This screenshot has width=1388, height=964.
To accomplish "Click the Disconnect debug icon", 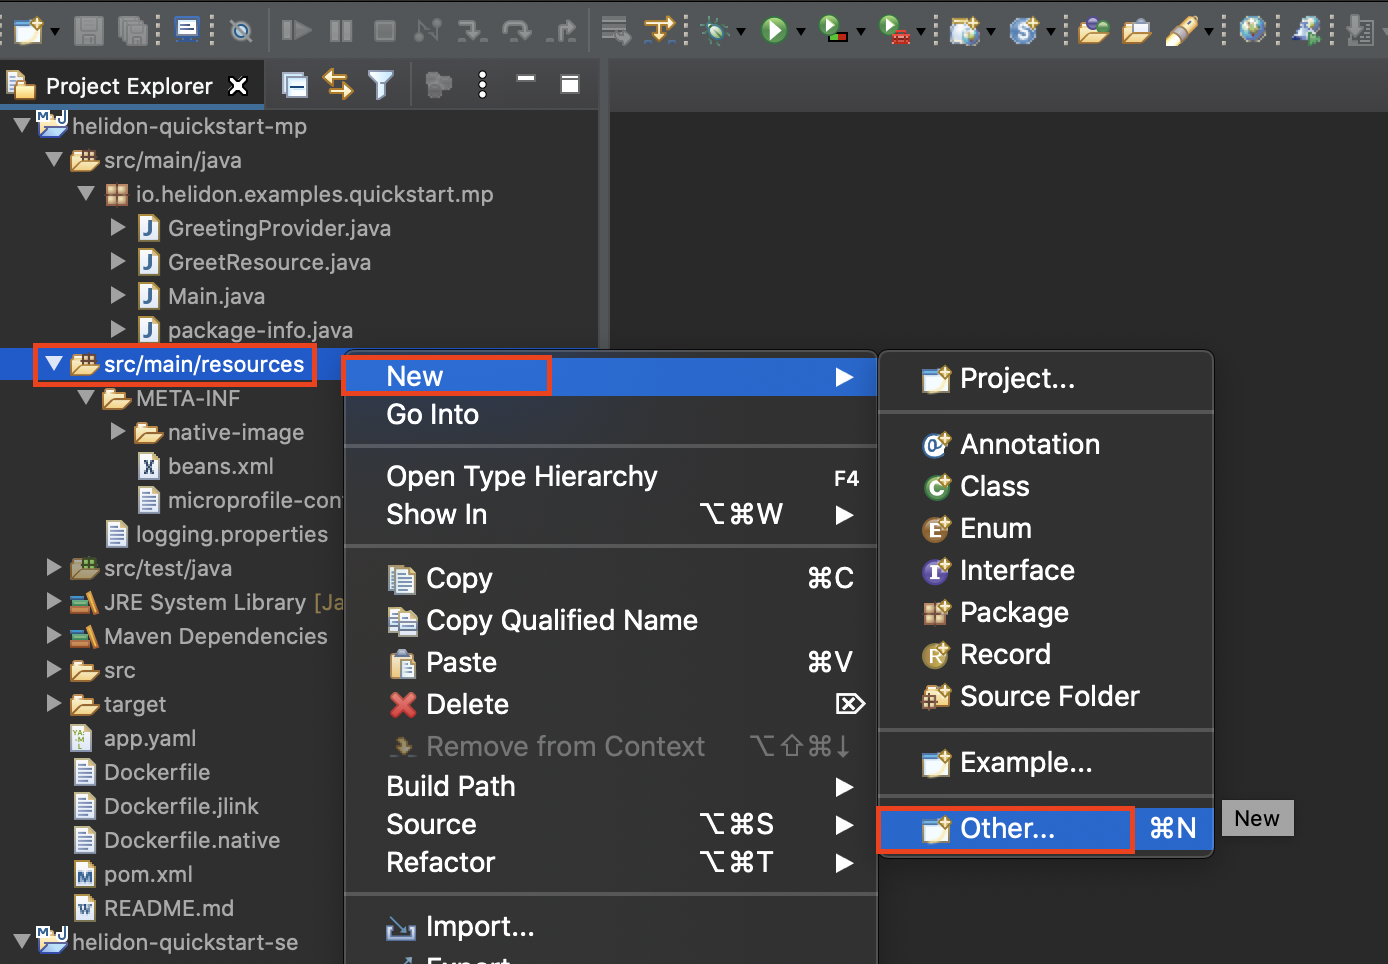I will point(428,30).
